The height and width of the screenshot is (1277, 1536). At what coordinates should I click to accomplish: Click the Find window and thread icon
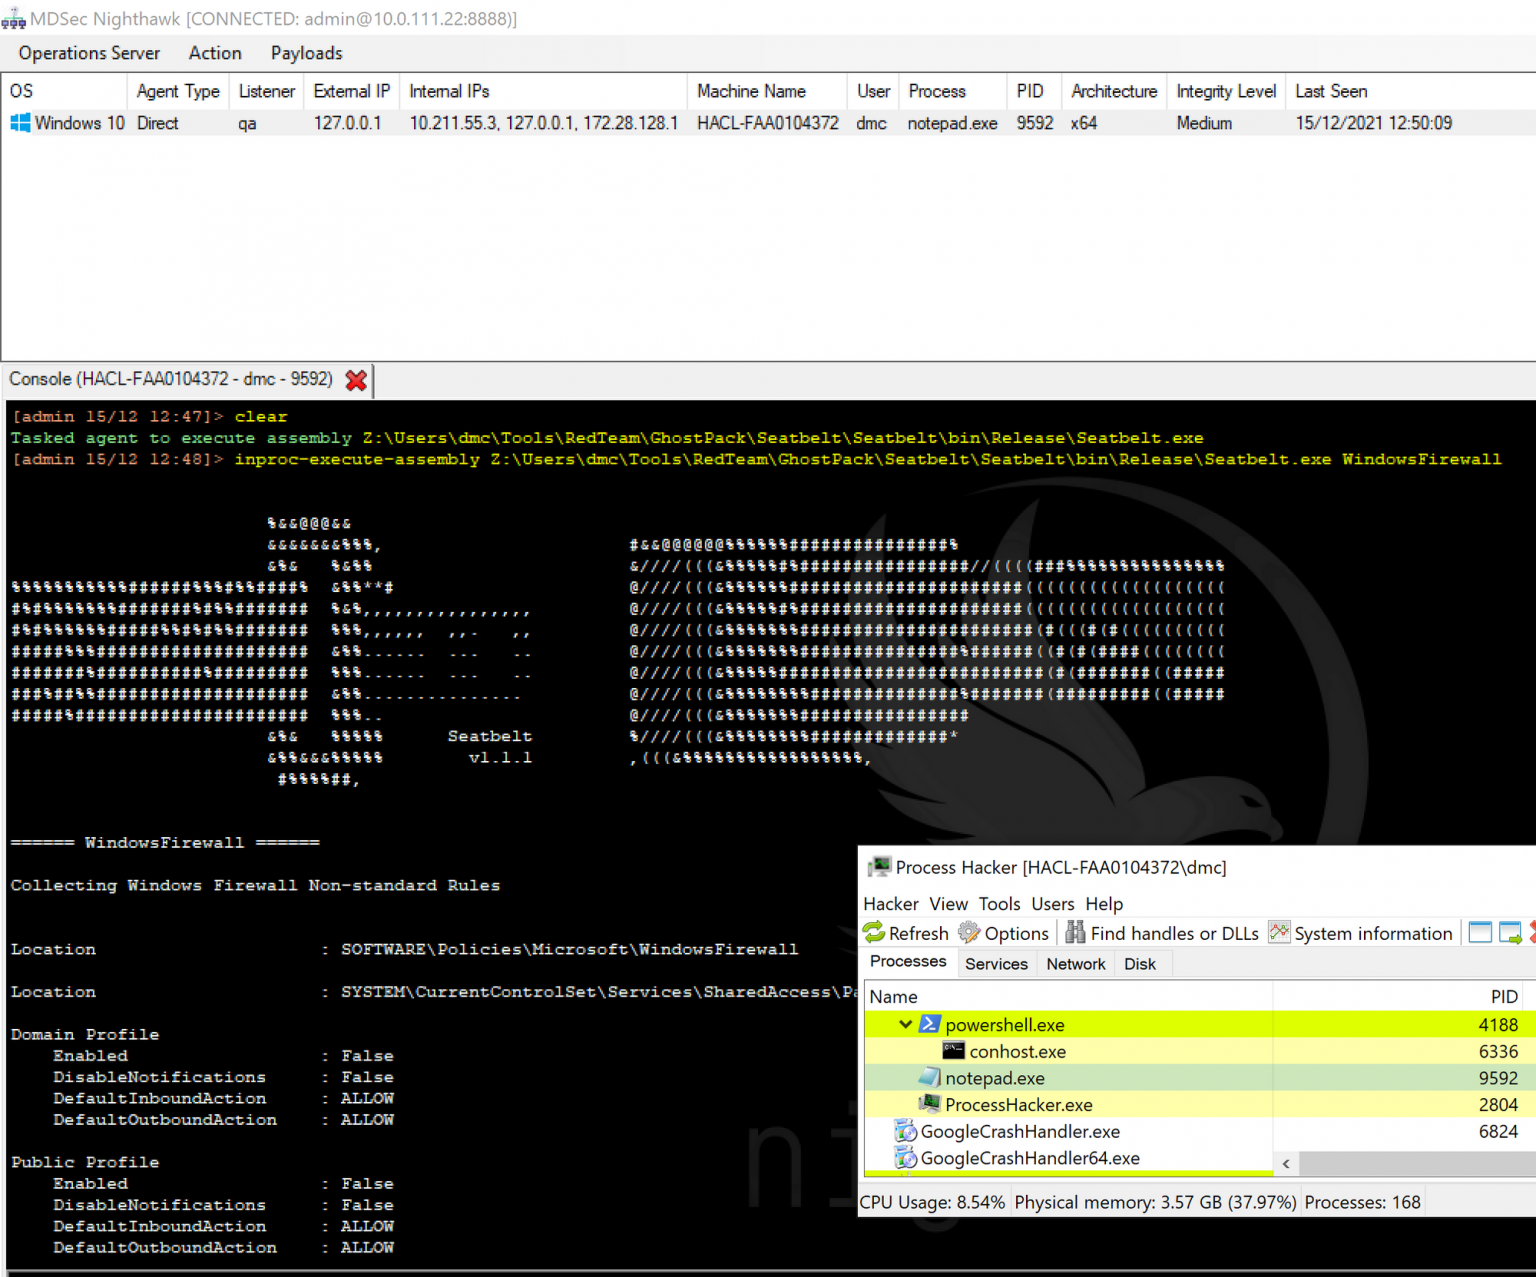tap(1510, 933)
